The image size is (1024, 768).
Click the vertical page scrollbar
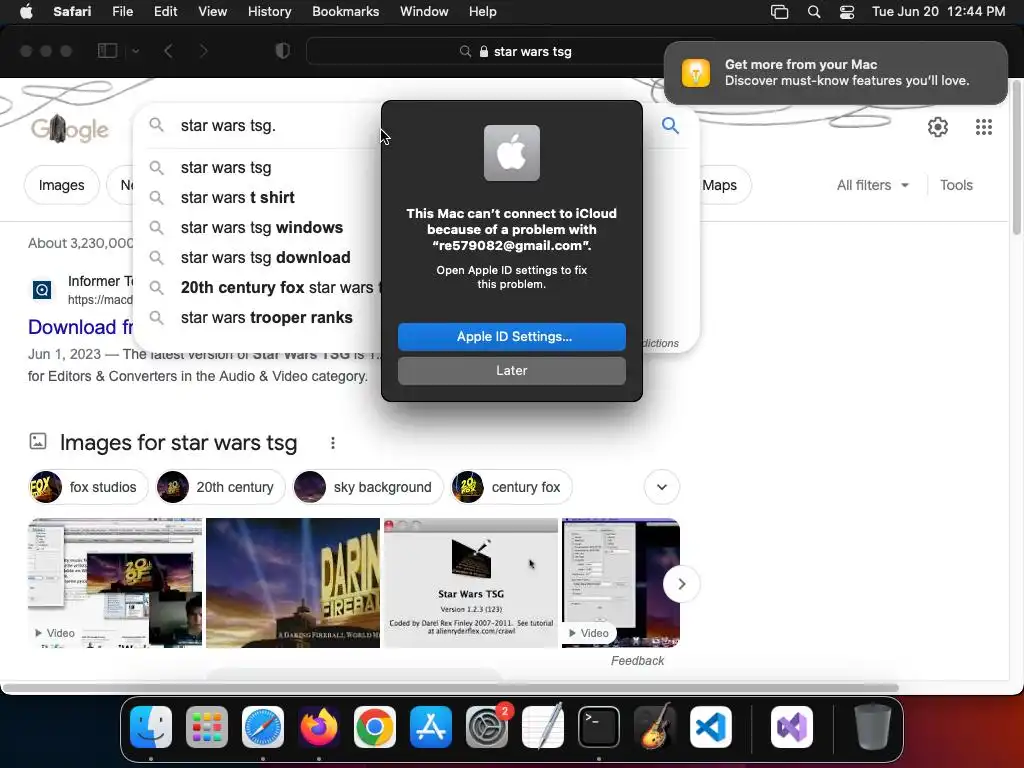click(1016, 157)
